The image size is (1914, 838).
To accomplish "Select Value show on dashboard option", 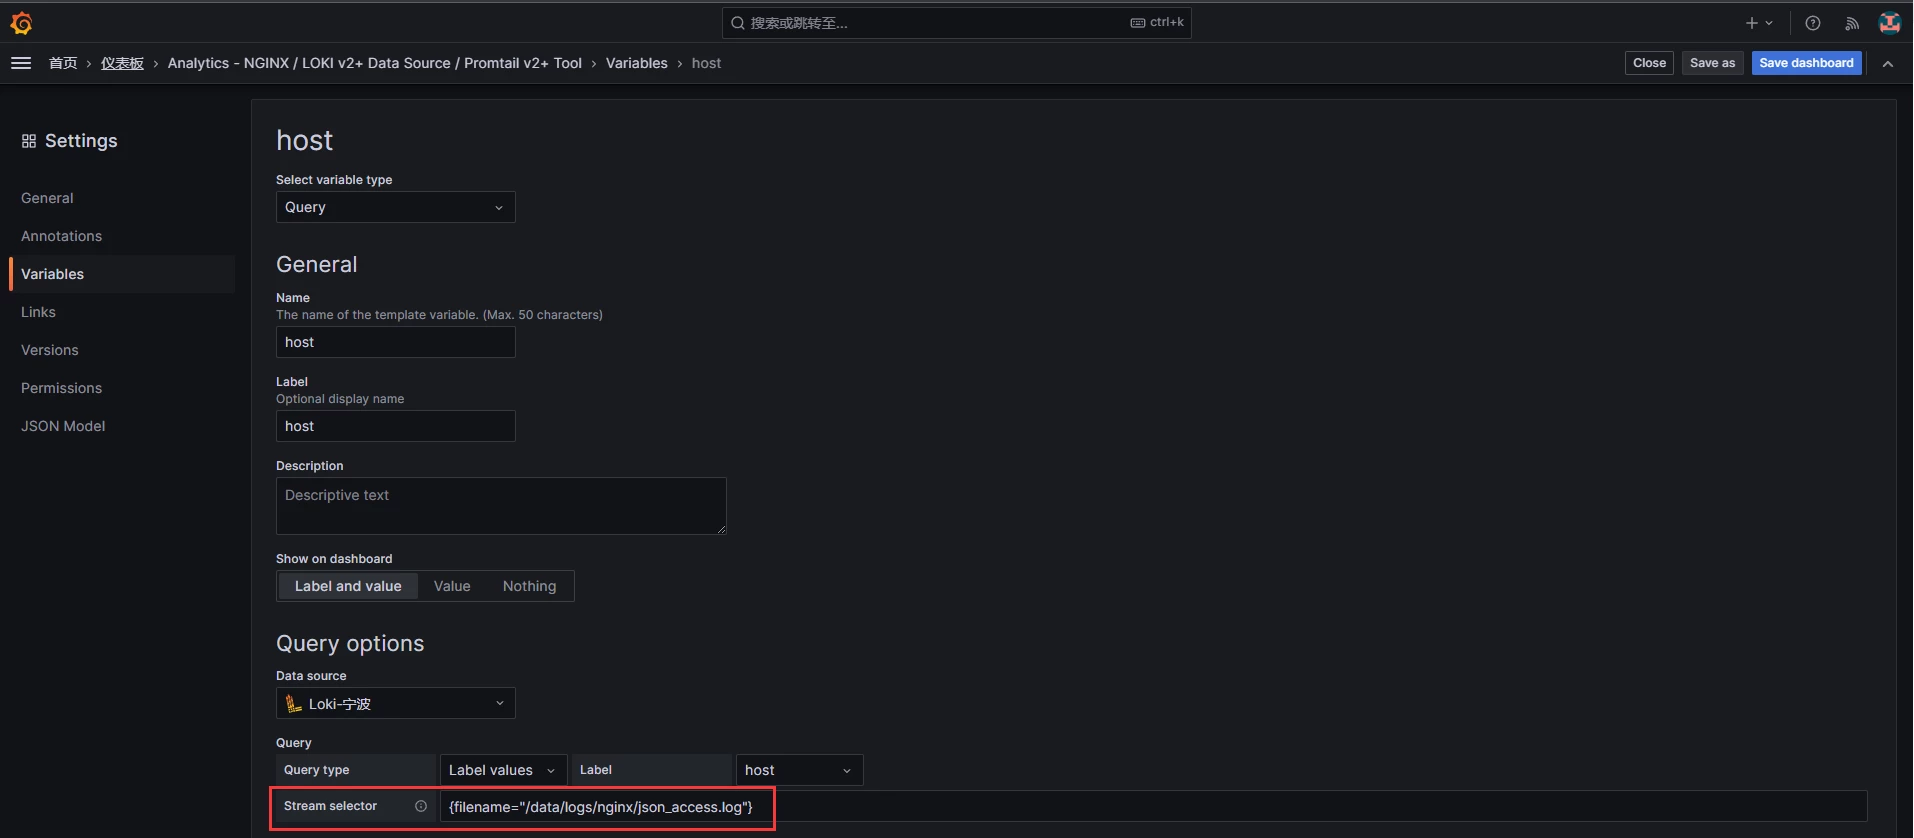I will click(x=452, y=586).
